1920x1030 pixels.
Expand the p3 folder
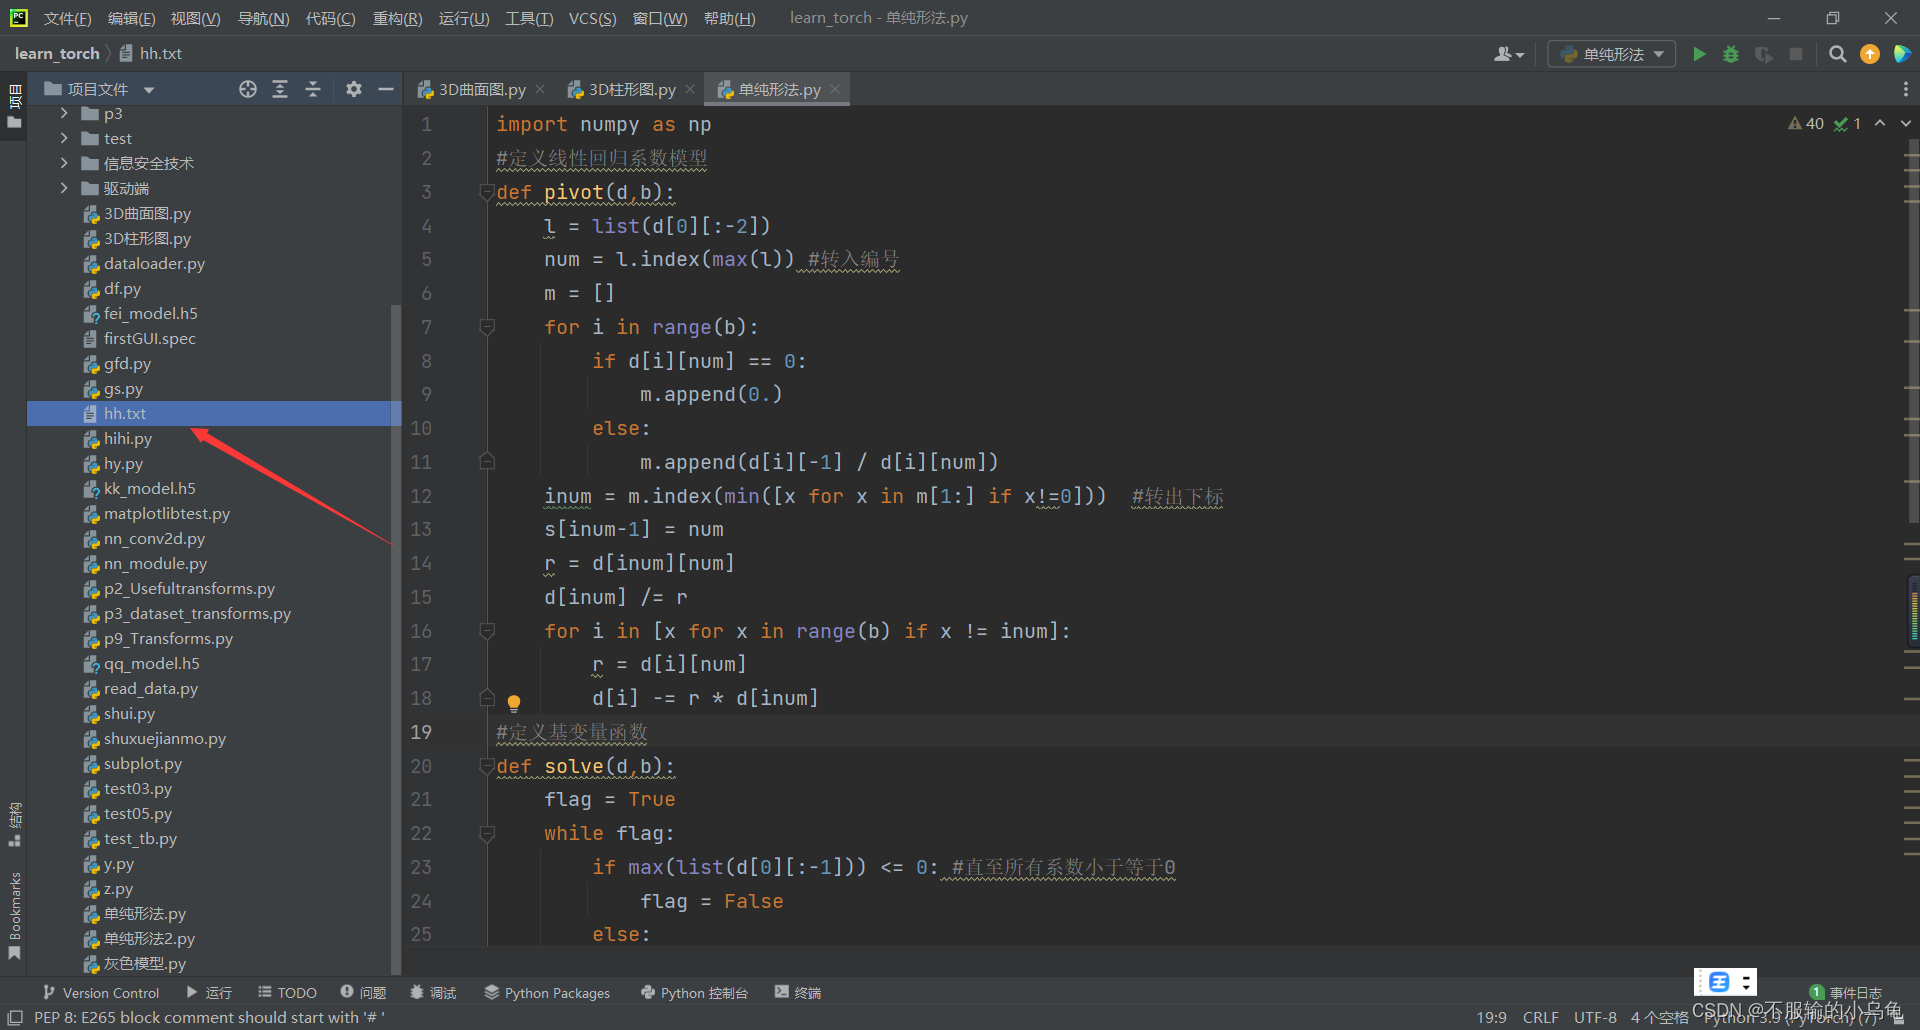coord(64,113)
